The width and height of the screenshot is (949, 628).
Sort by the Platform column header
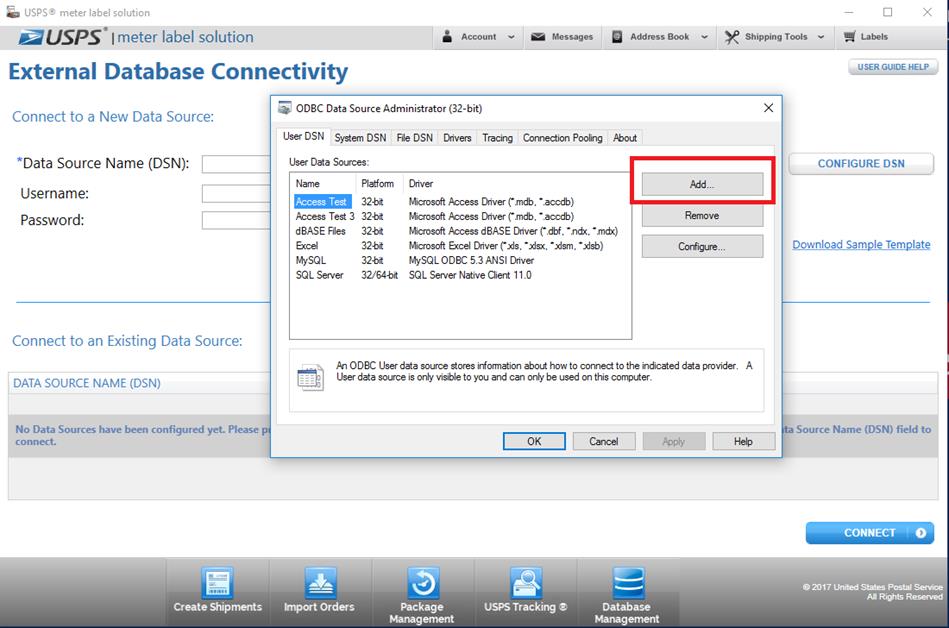click(x=378, y=183)
